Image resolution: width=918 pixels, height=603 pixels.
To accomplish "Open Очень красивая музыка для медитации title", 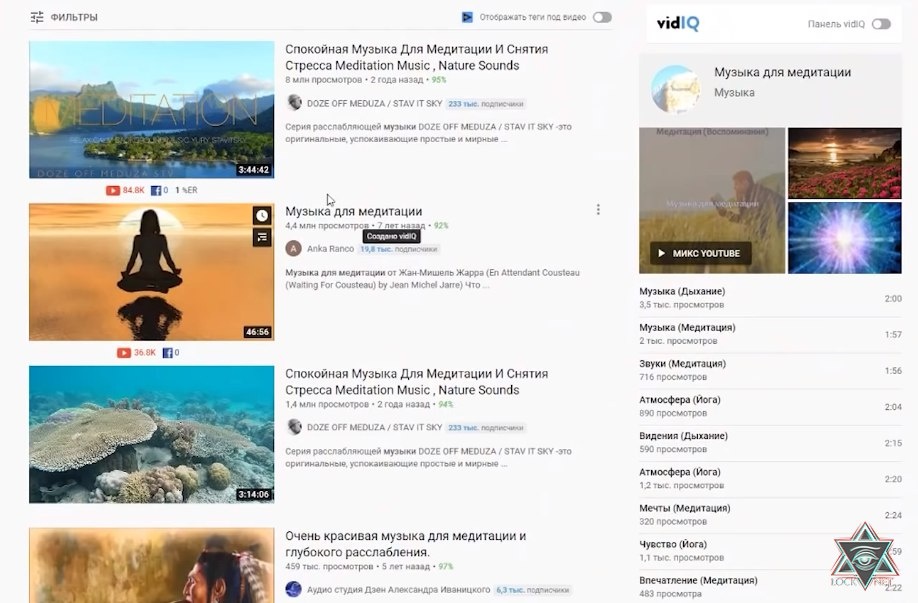I will click(405, 544).
